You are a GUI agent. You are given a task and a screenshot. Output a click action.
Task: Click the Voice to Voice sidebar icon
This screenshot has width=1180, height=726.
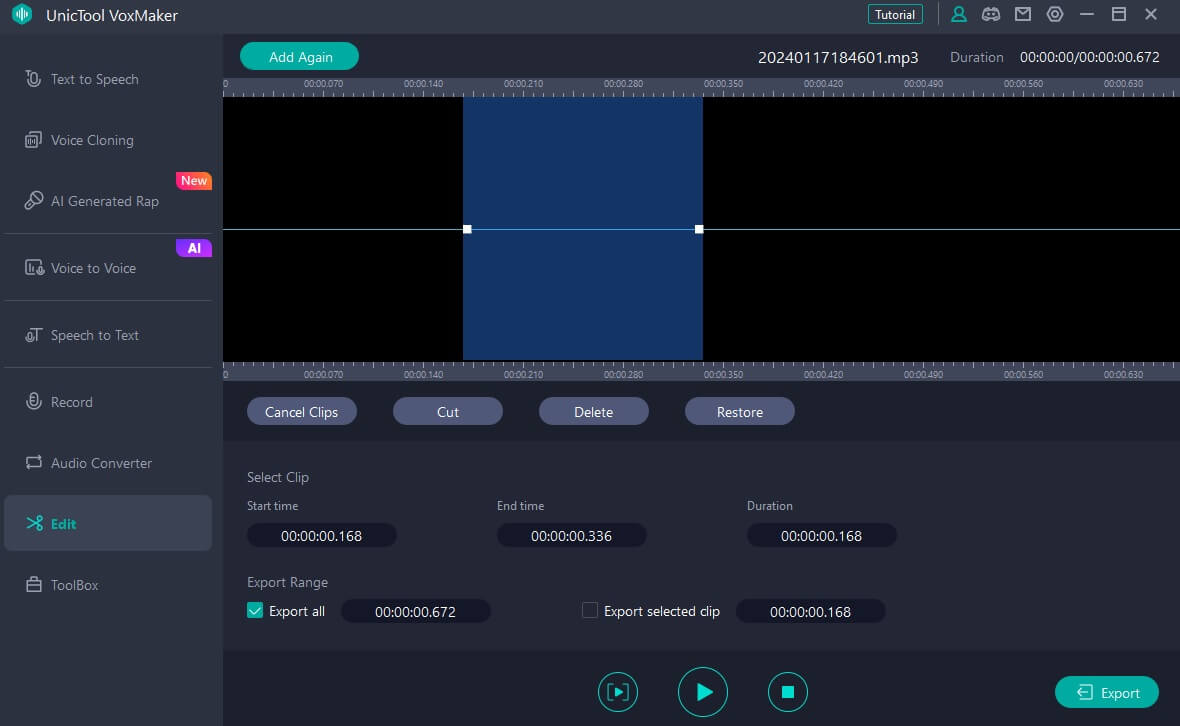coord(34,268)
